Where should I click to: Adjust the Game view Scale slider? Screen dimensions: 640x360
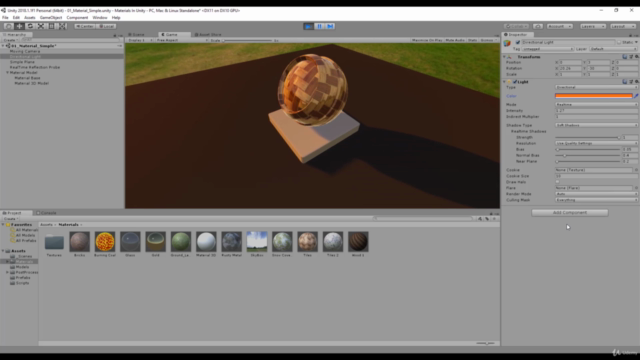click(247, 40)
